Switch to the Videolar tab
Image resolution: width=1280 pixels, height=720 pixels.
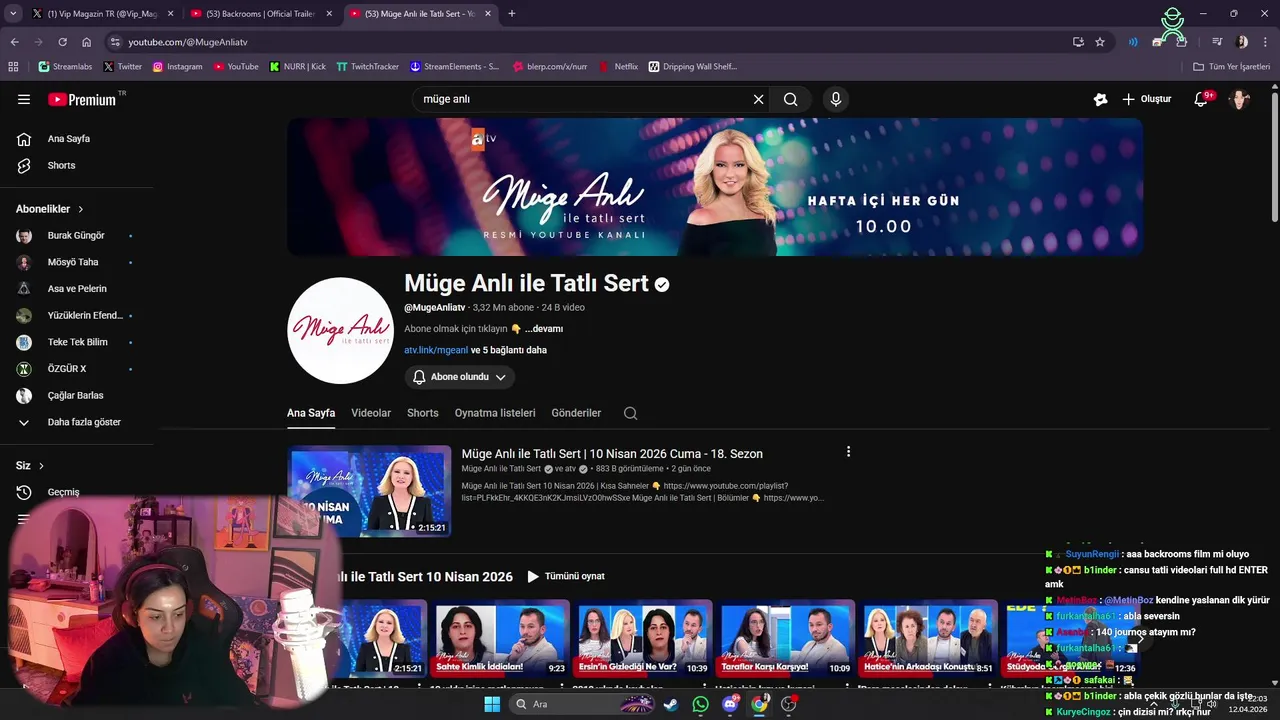tap(371, 413)
